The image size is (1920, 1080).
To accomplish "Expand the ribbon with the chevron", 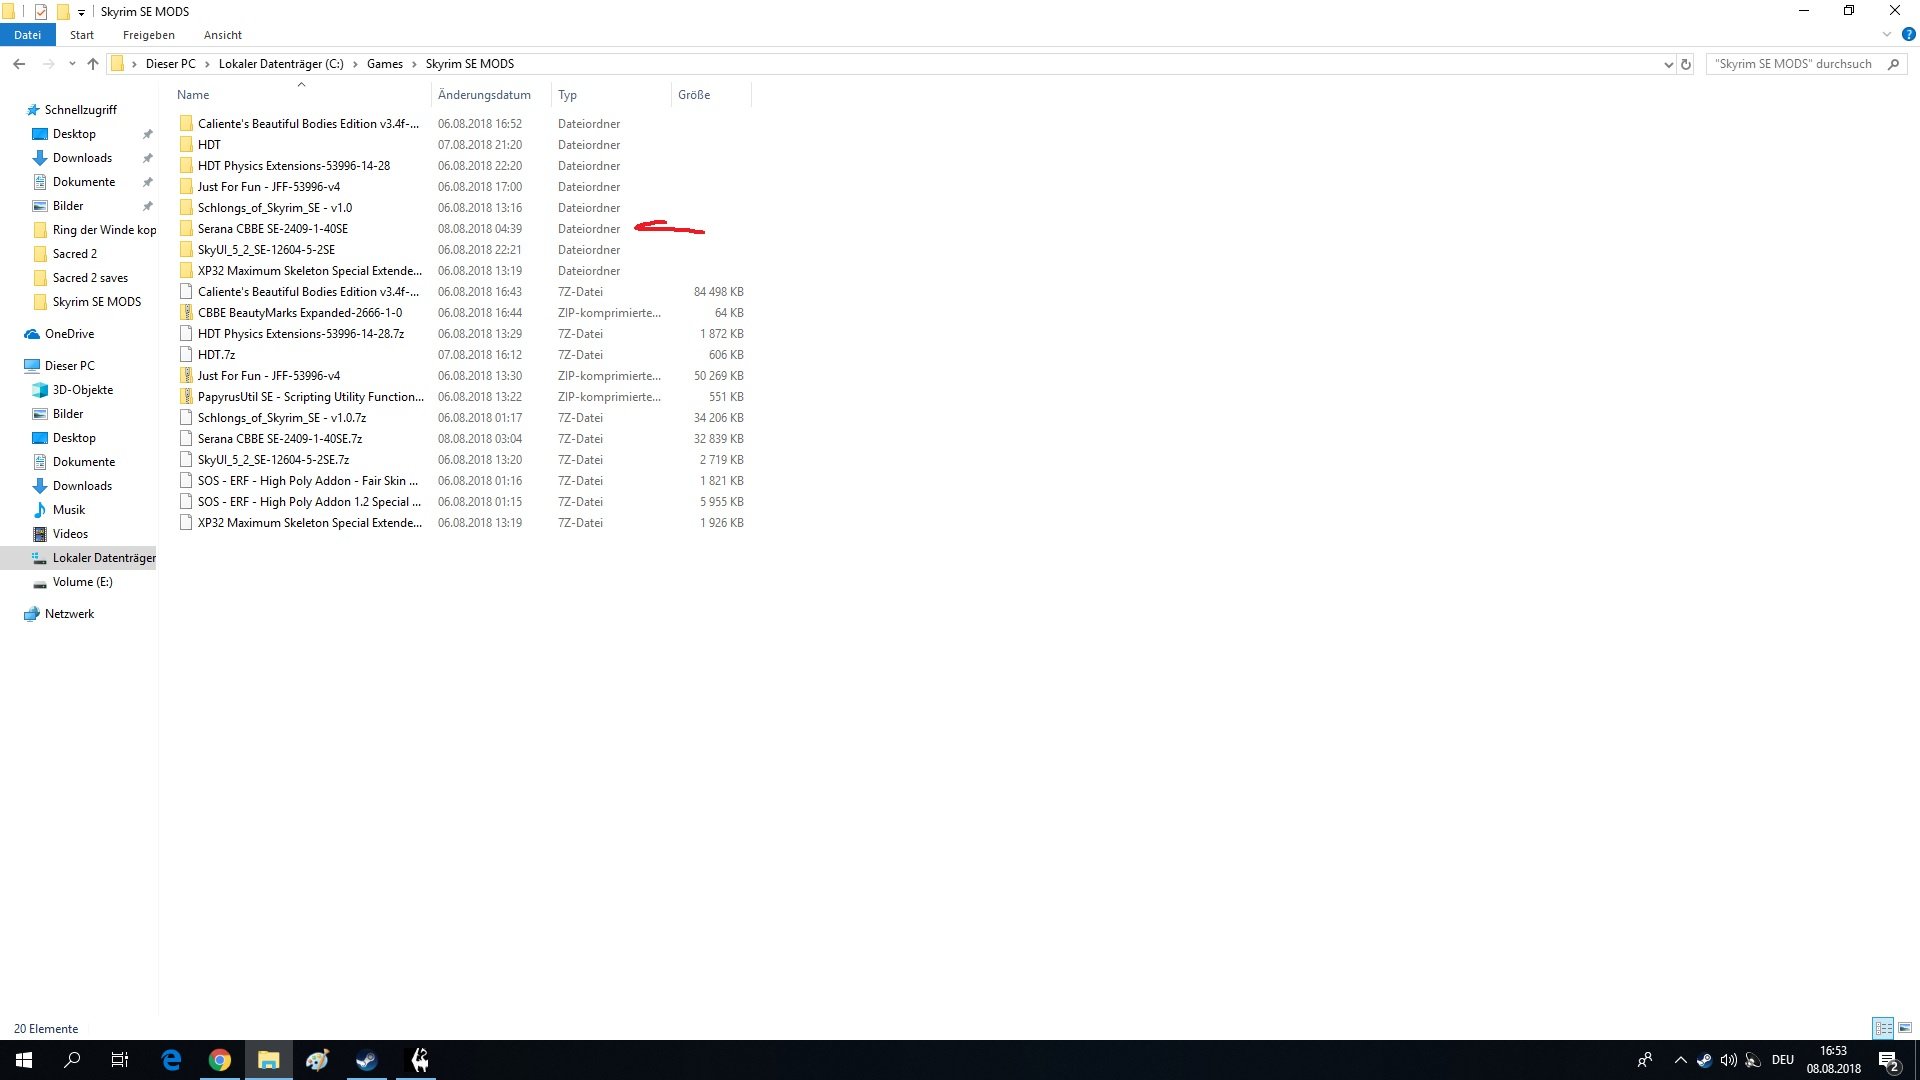I will [1887, 34].
